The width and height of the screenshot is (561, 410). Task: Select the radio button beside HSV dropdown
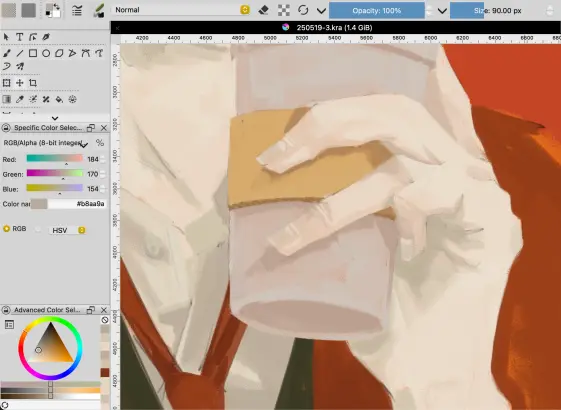coord(38,230)
